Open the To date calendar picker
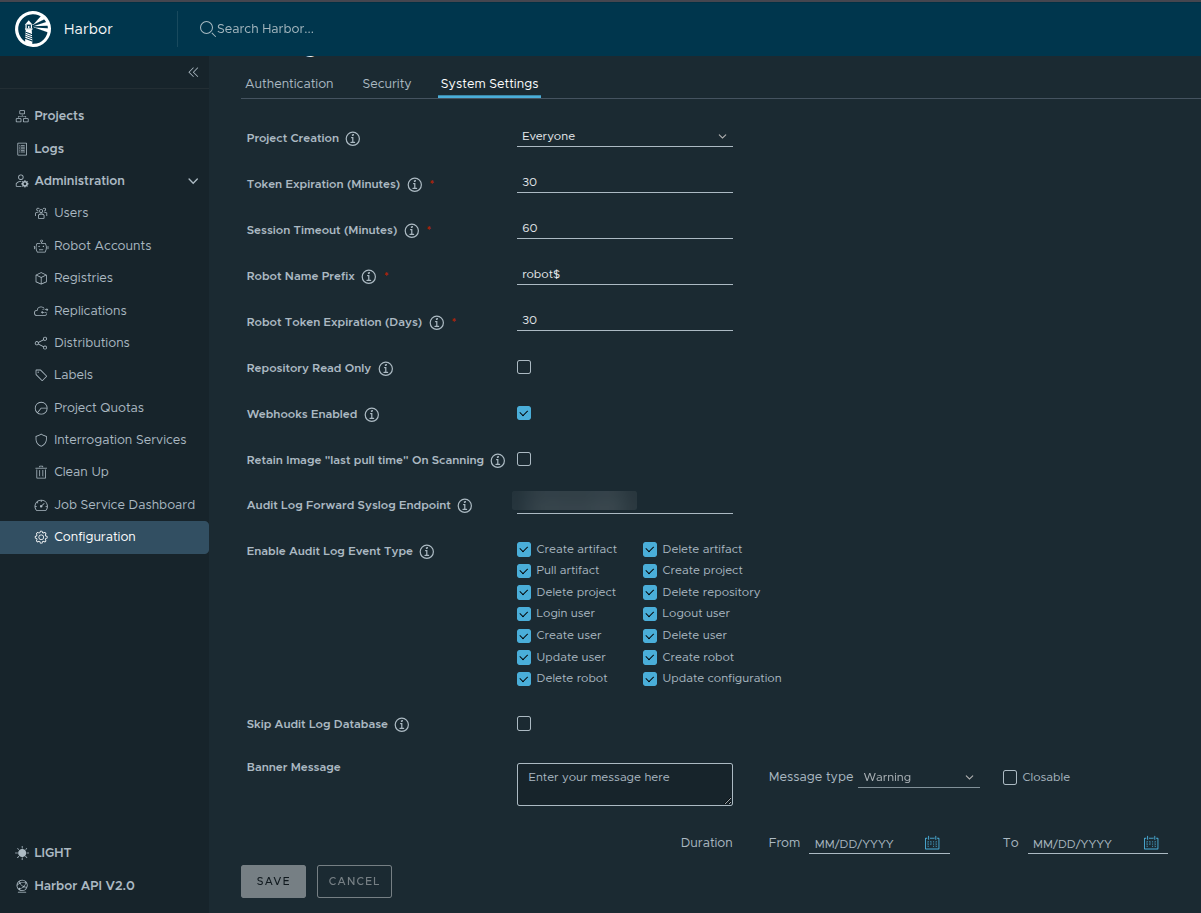Image resolution: width=1201 pixels, height=913 pixels. tap(1150, 843)
